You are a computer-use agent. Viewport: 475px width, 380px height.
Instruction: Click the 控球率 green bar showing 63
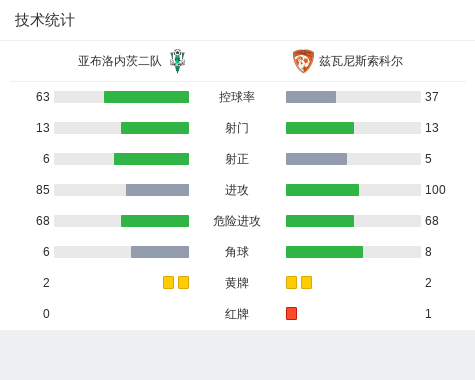coord(146,97)
